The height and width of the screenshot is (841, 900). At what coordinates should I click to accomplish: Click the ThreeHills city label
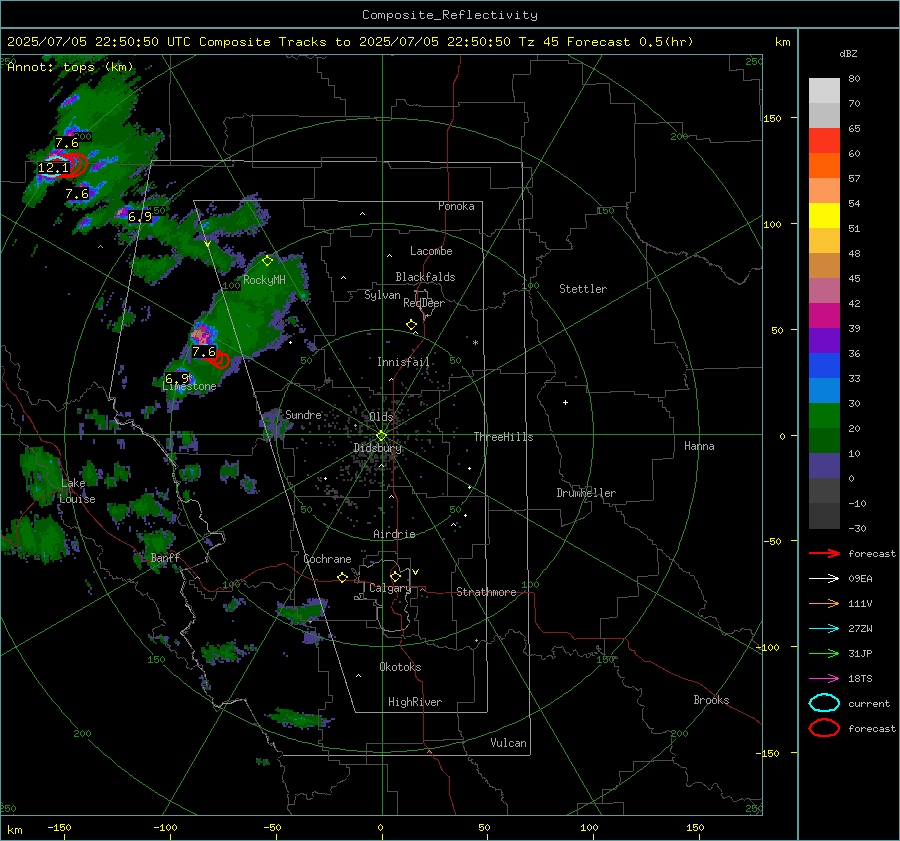[x=503, y=437]
